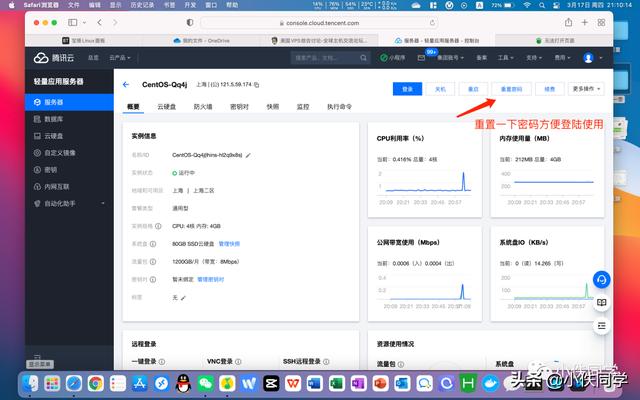Copy the IP address 121.5.59.174
Image resolution: width=640 pixels, height=400 pixels.
pos(256,85)
